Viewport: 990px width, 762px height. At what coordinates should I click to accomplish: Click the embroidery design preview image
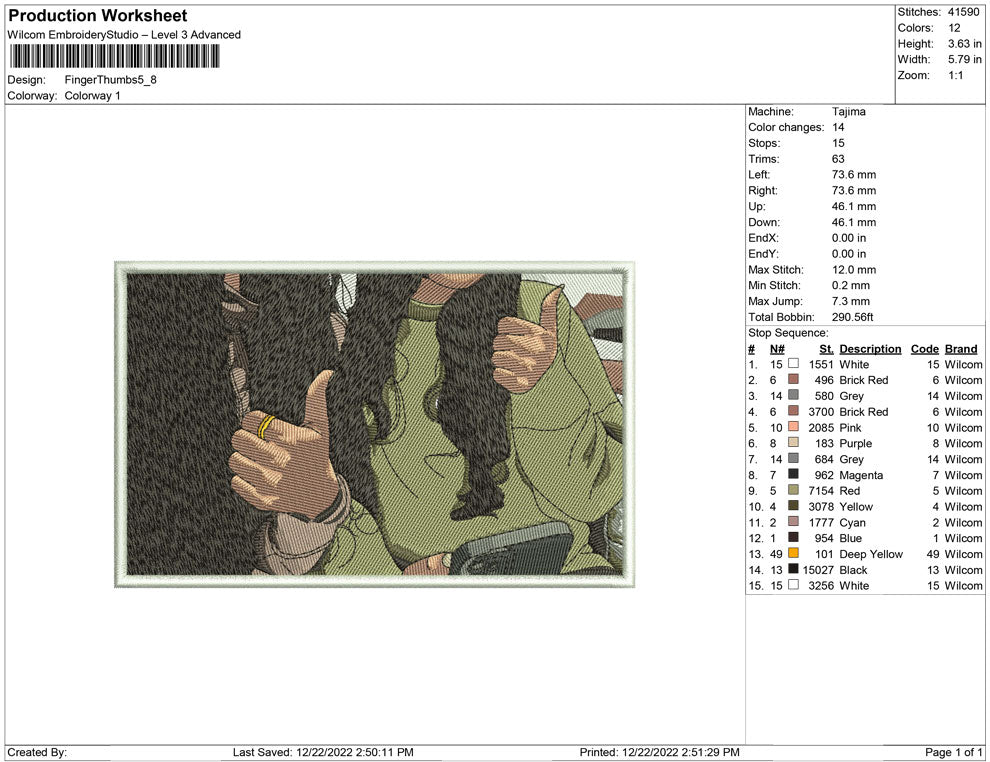pos(374,424)
